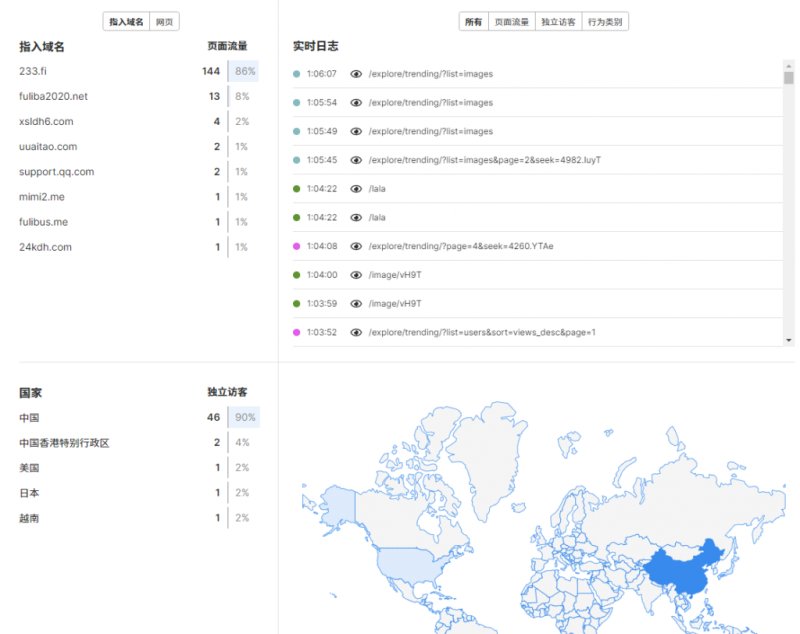Switch to 指入域名 tab
800x634 pixels.
pos(126,22)
